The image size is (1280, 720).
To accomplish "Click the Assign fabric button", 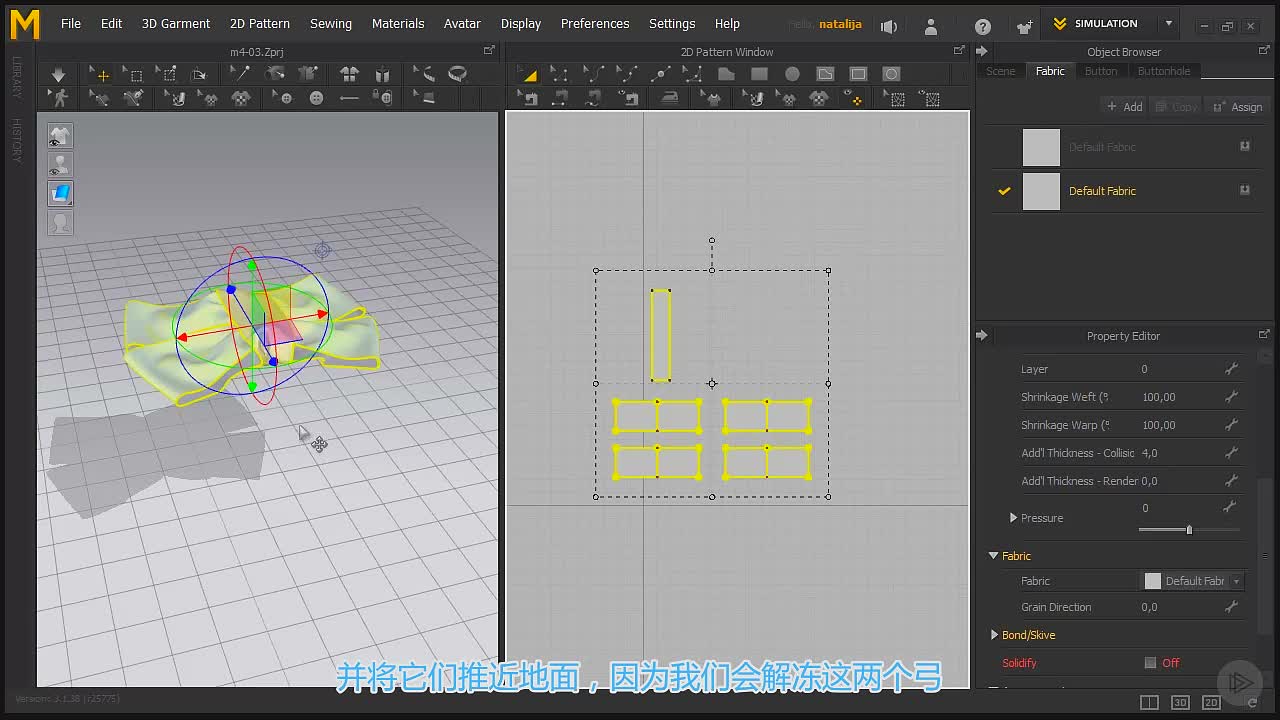I will pyautogui.click(x=1238, y=107).
